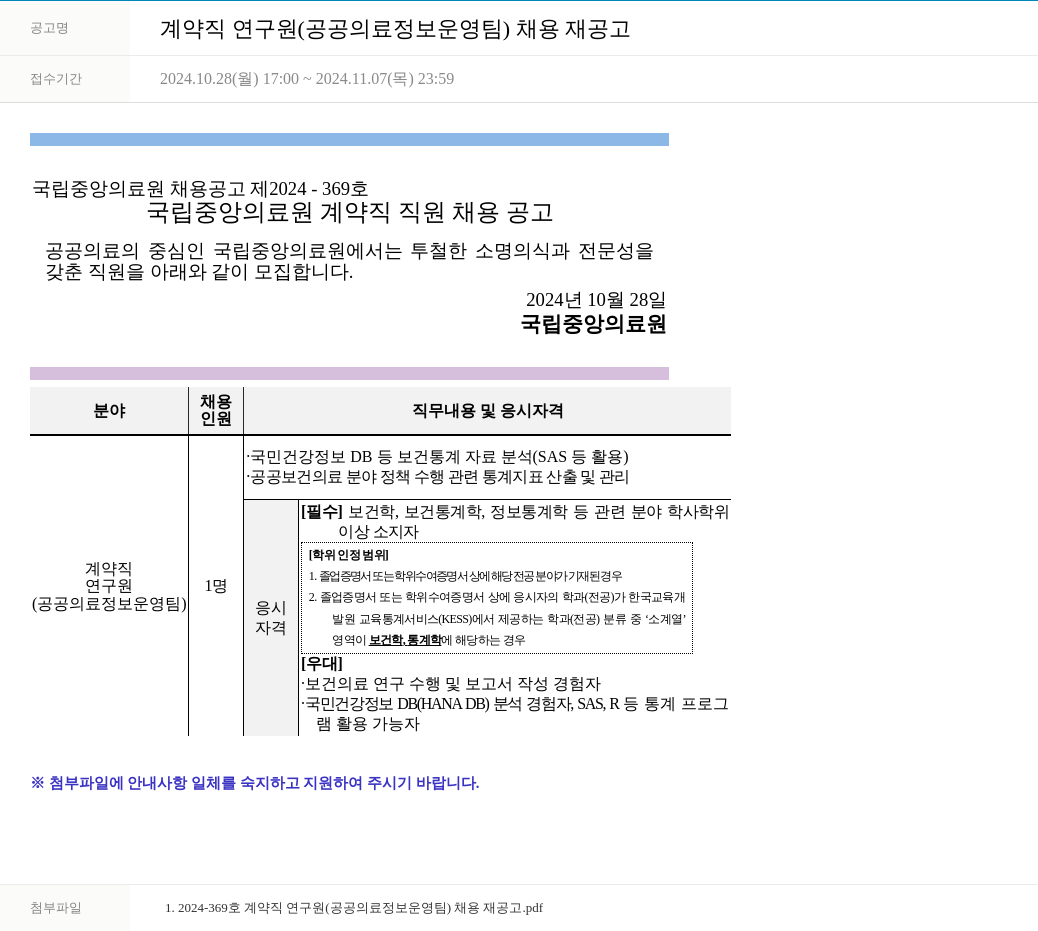
Task: Click the bold 국립중앙의료원 signature below the date
Action: 593,324
